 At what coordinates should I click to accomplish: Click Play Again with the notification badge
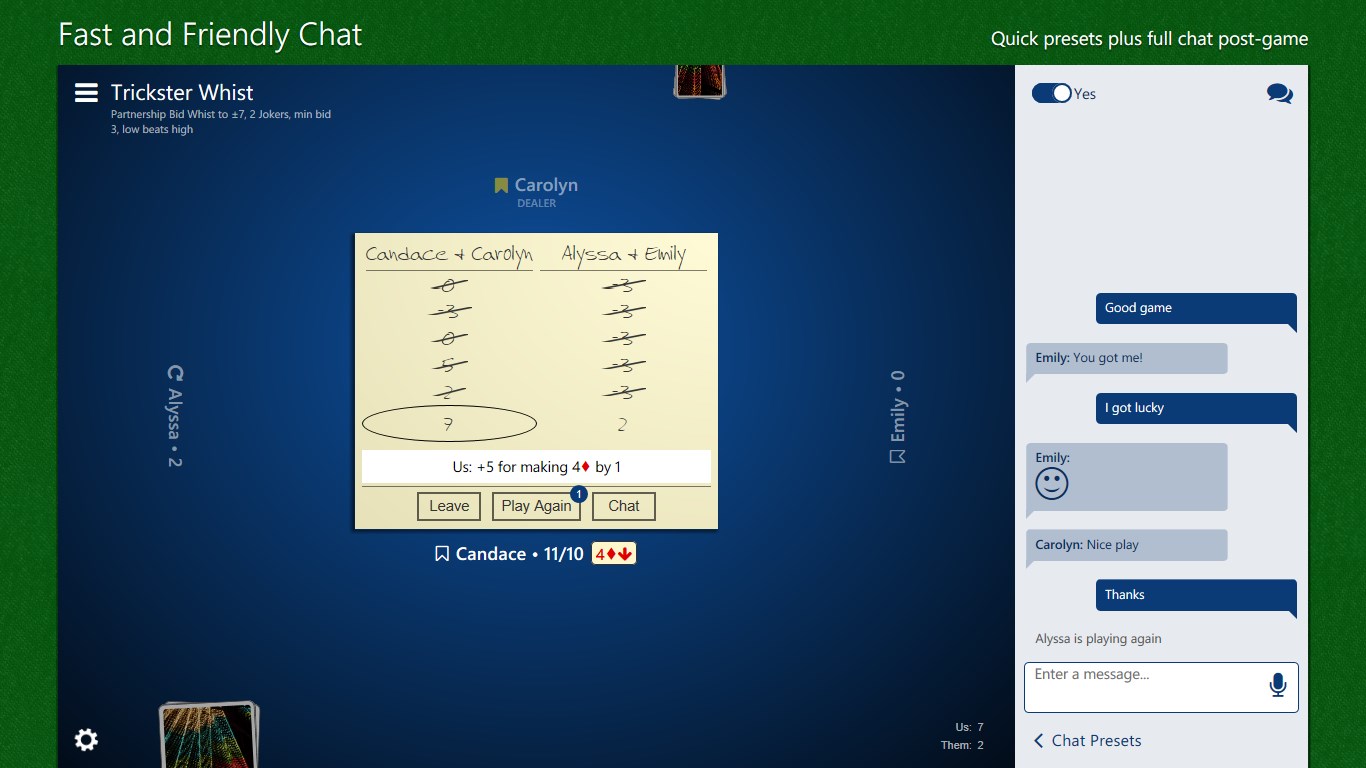537,506
